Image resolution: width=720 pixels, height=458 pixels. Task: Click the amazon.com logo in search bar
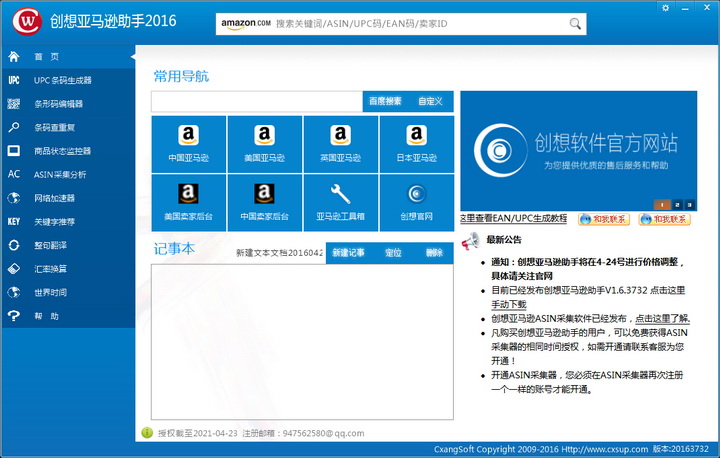coord(246,23)
